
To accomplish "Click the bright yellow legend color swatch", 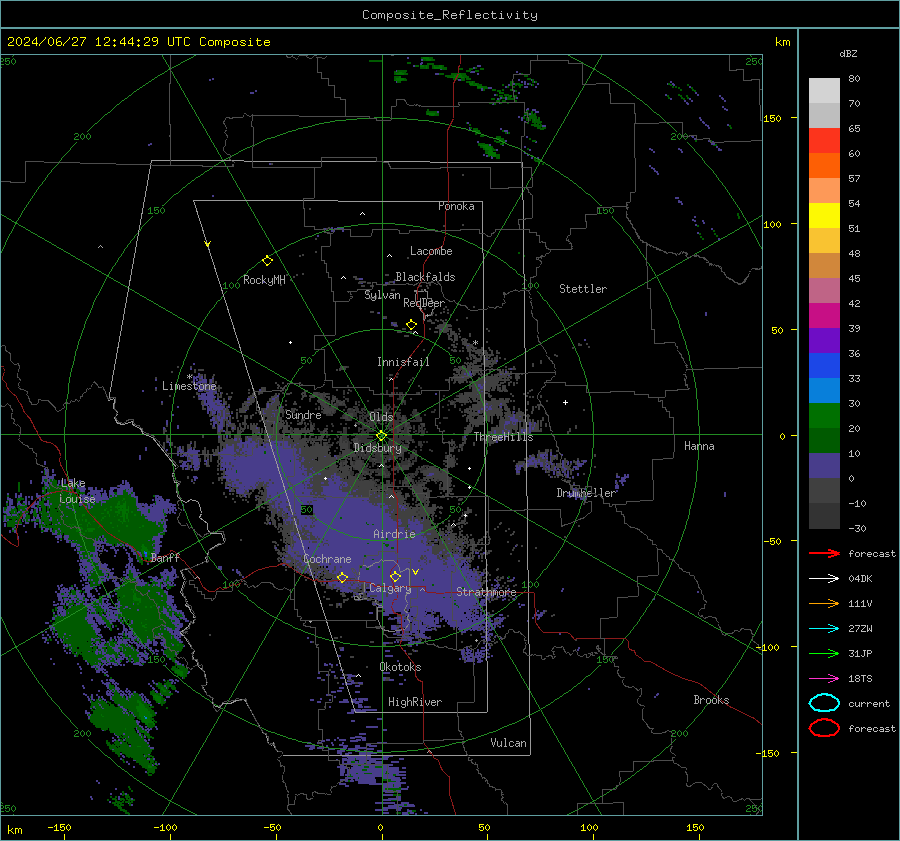I will (x=824, y=215).
